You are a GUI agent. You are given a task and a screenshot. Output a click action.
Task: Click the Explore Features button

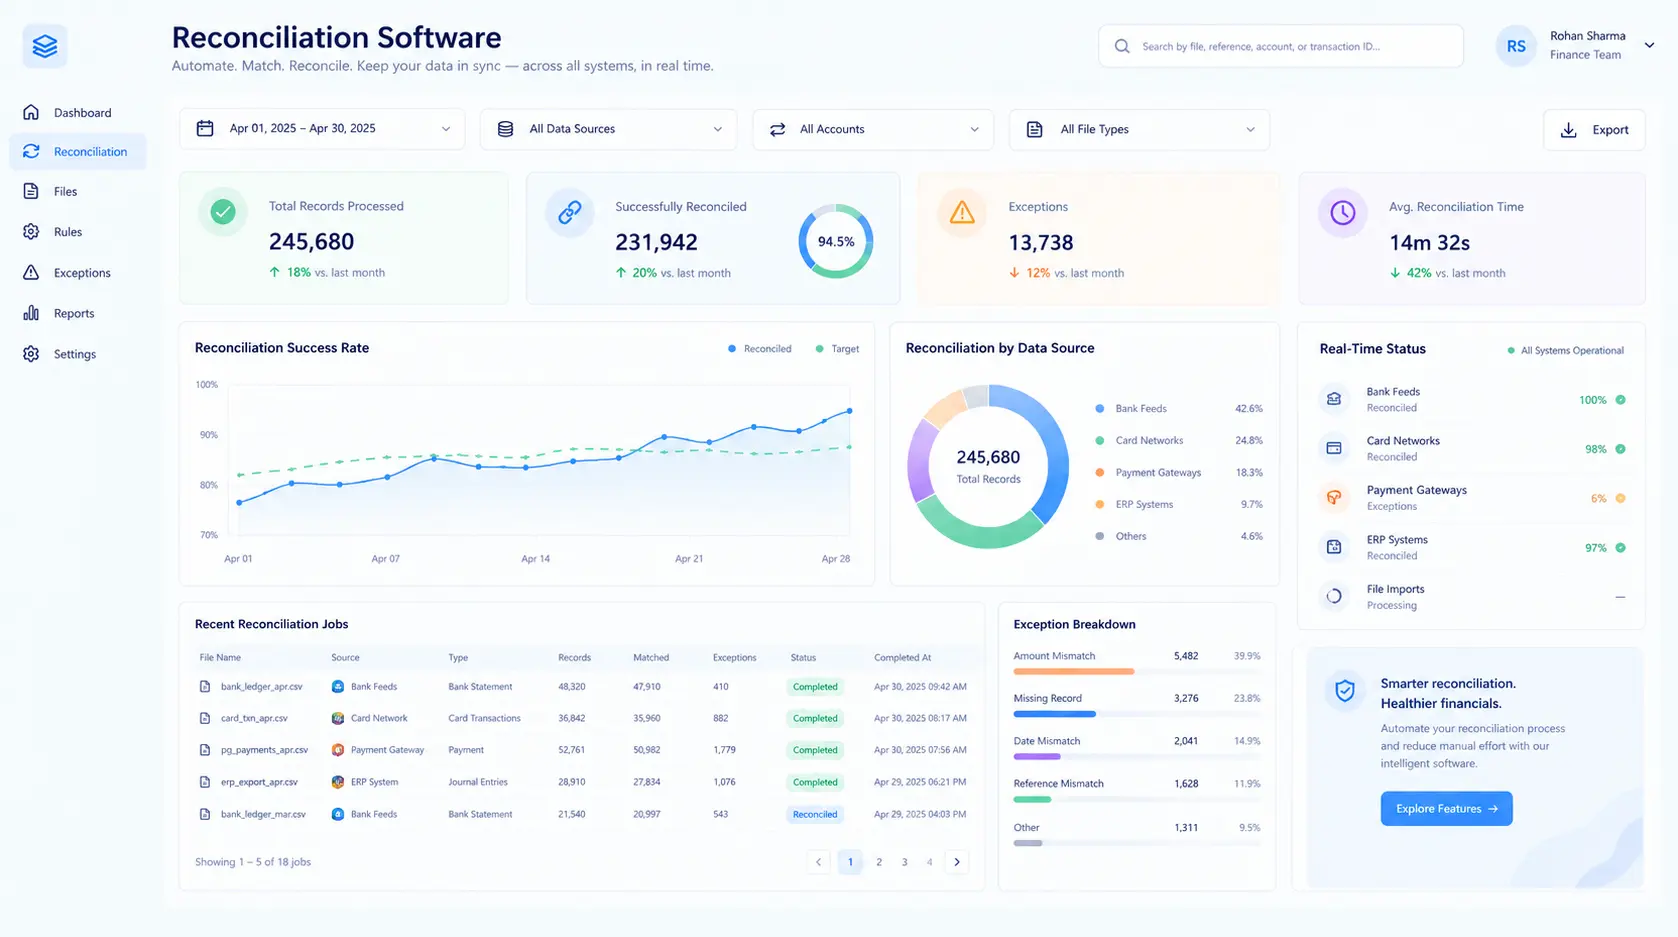coord(1446,809)
